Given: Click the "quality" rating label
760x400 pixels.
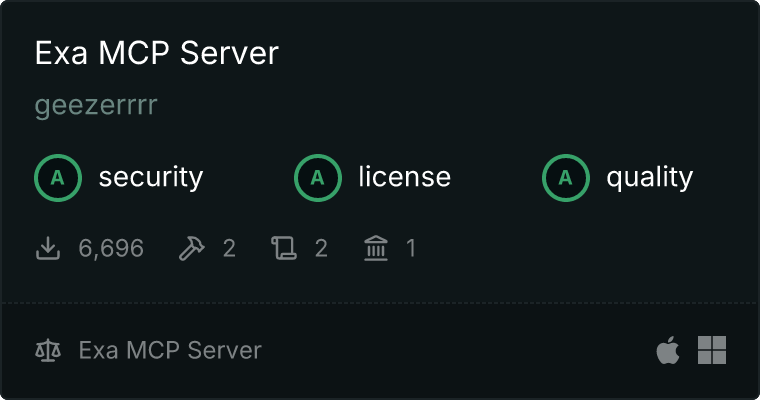Looking at the screenshot, I should [x=649, y=178].
